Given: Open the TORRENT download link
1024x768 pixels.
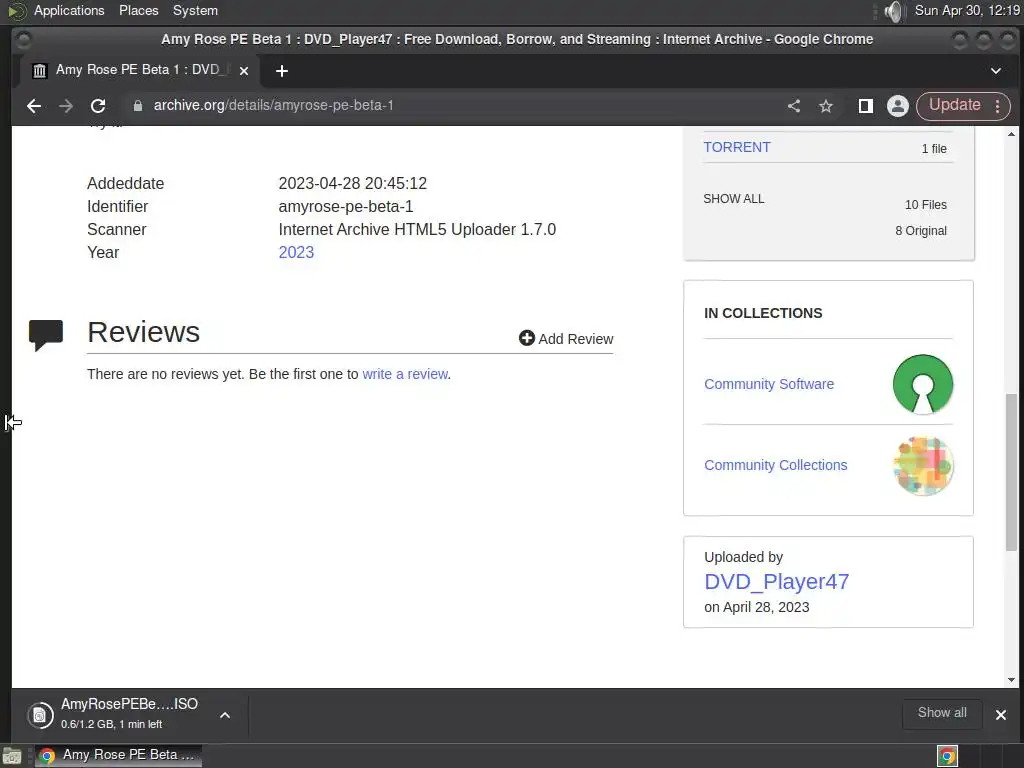Looking at the screenshot, I should tap(737, 147).
